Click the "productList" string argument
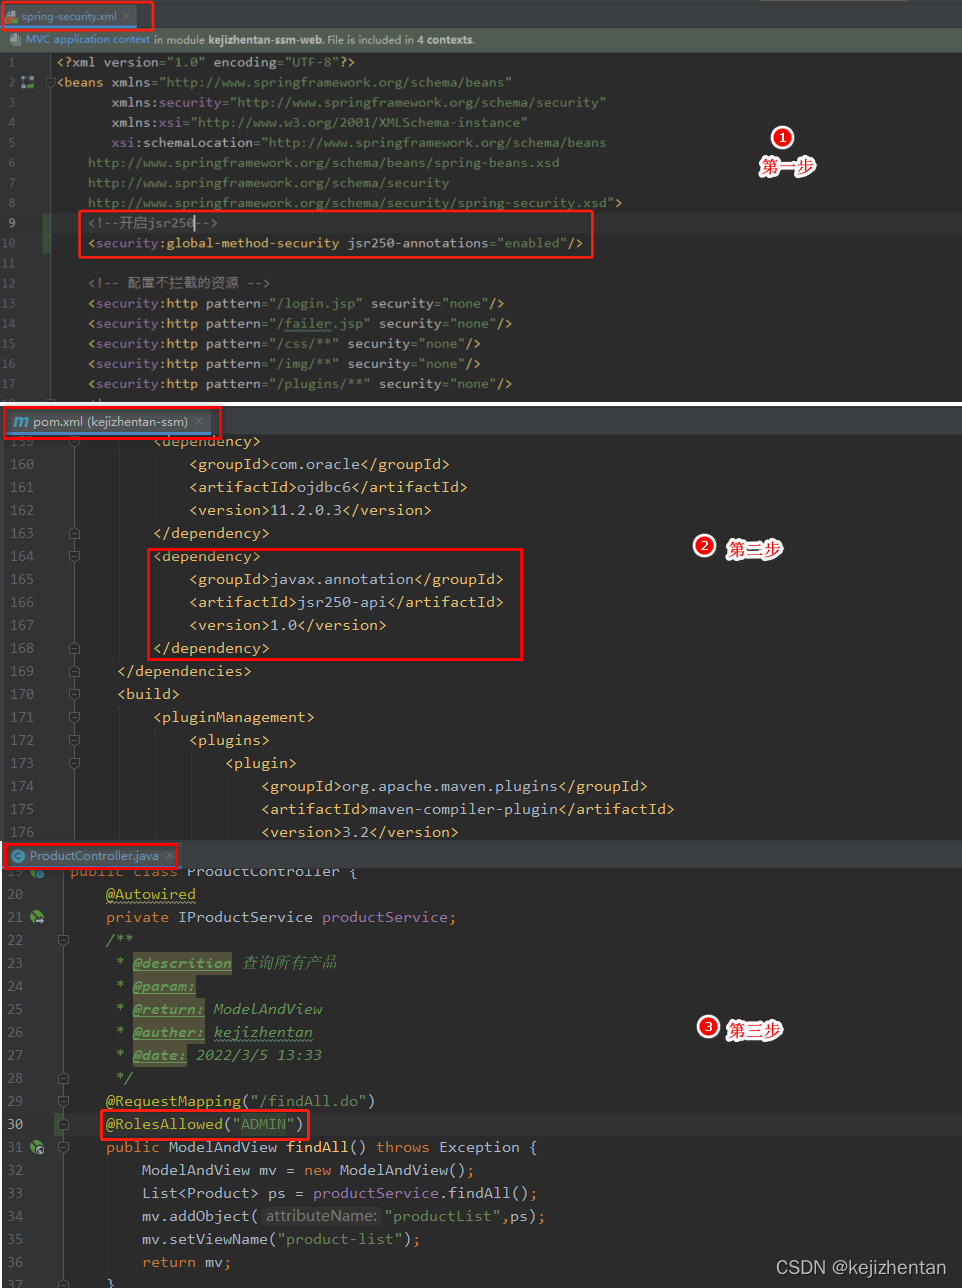The image size is (962, 1288). point(444,1216)
